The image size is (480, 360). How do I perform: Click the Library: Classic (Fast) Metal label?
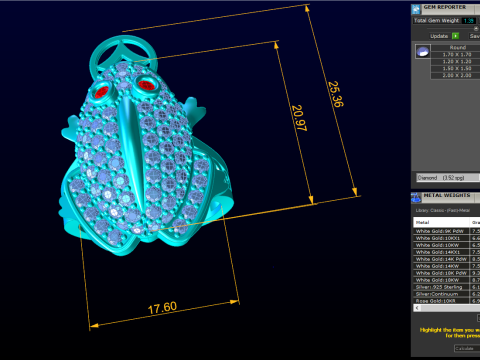(442, 210)
